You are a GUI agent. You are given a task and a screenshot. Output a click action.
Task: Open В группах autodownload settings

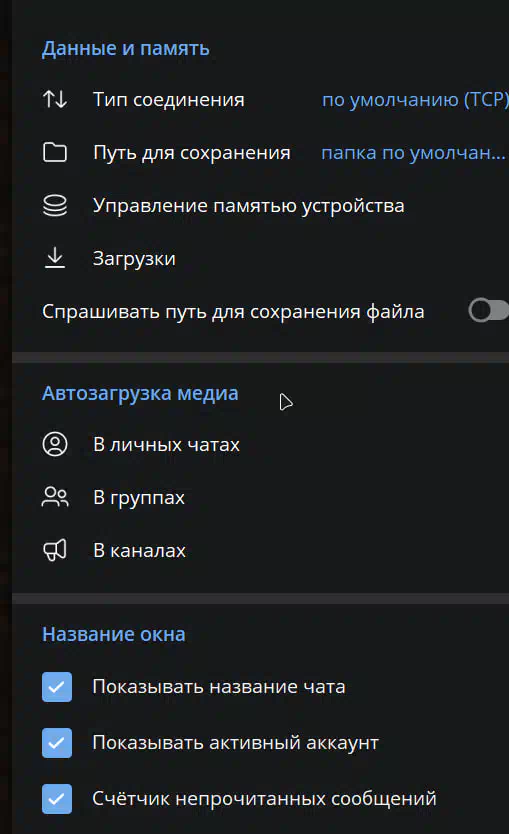(261, 497)
